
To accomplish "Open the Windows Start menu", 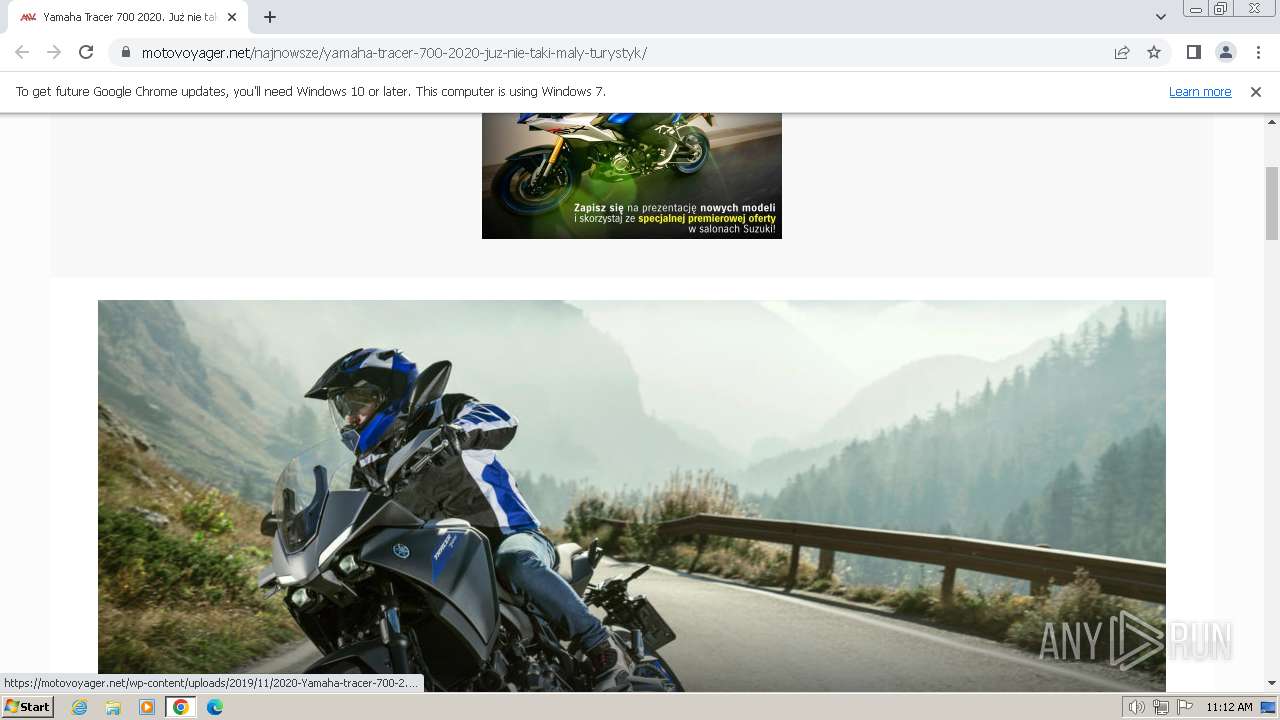I will pyautogui.click(x=27, y=707).
